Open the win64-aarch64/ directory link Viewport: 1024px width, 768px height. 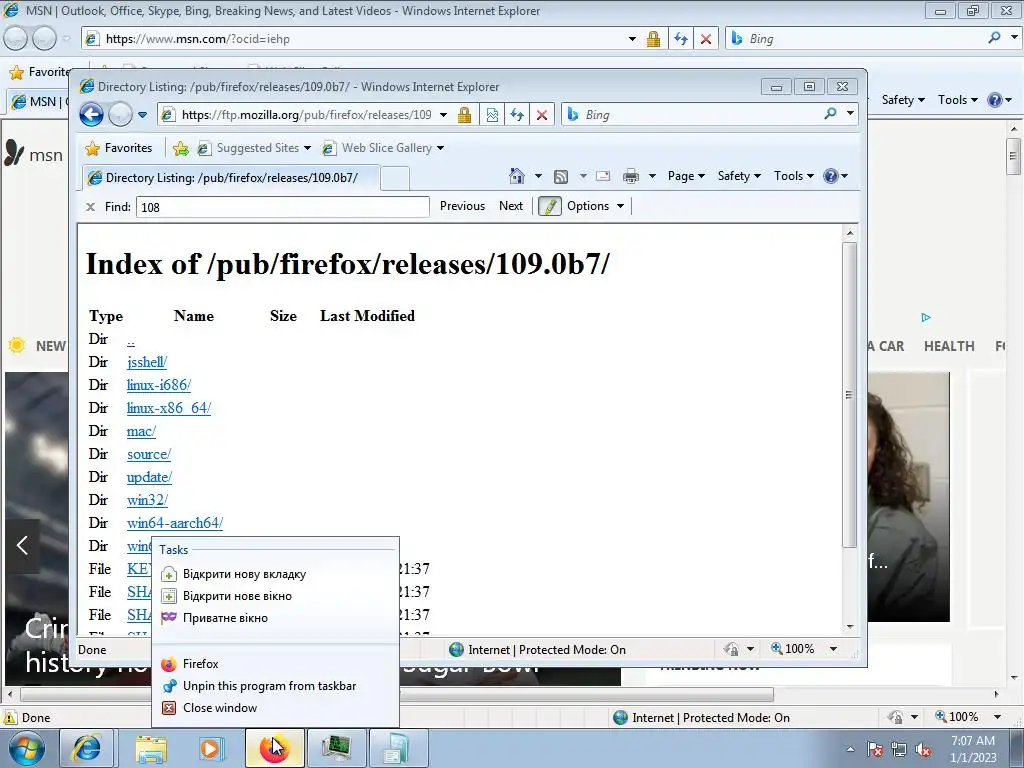click(x=175, y=522)
